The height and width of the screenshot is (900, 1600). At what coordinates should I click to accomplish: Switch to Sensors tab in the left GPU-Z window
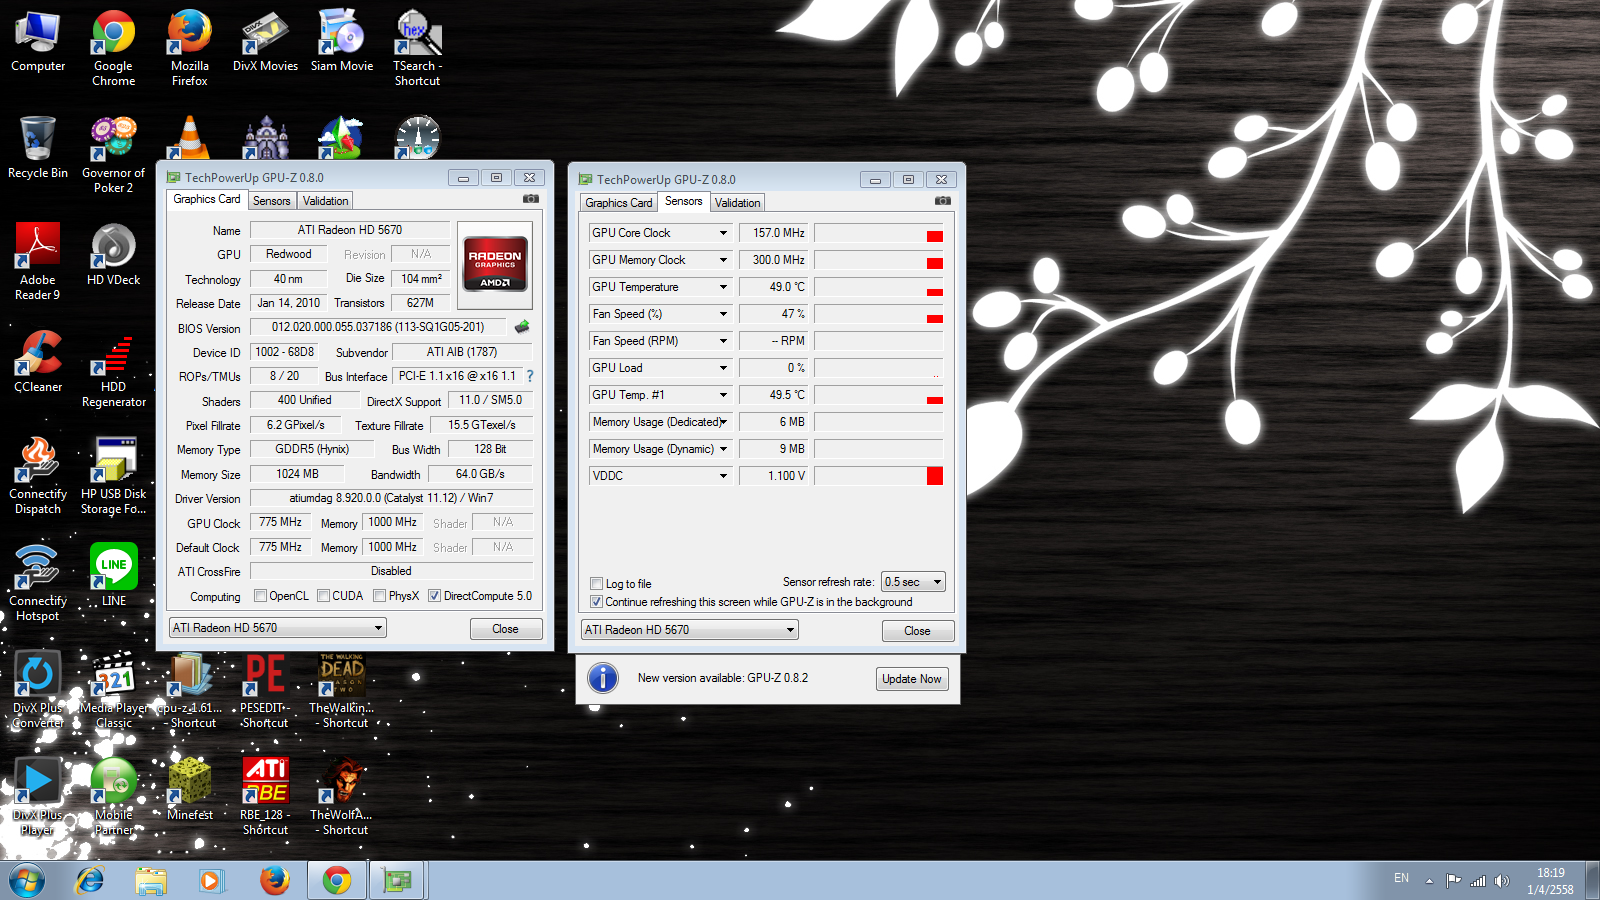pyautogui.click(x=272, y=201)
